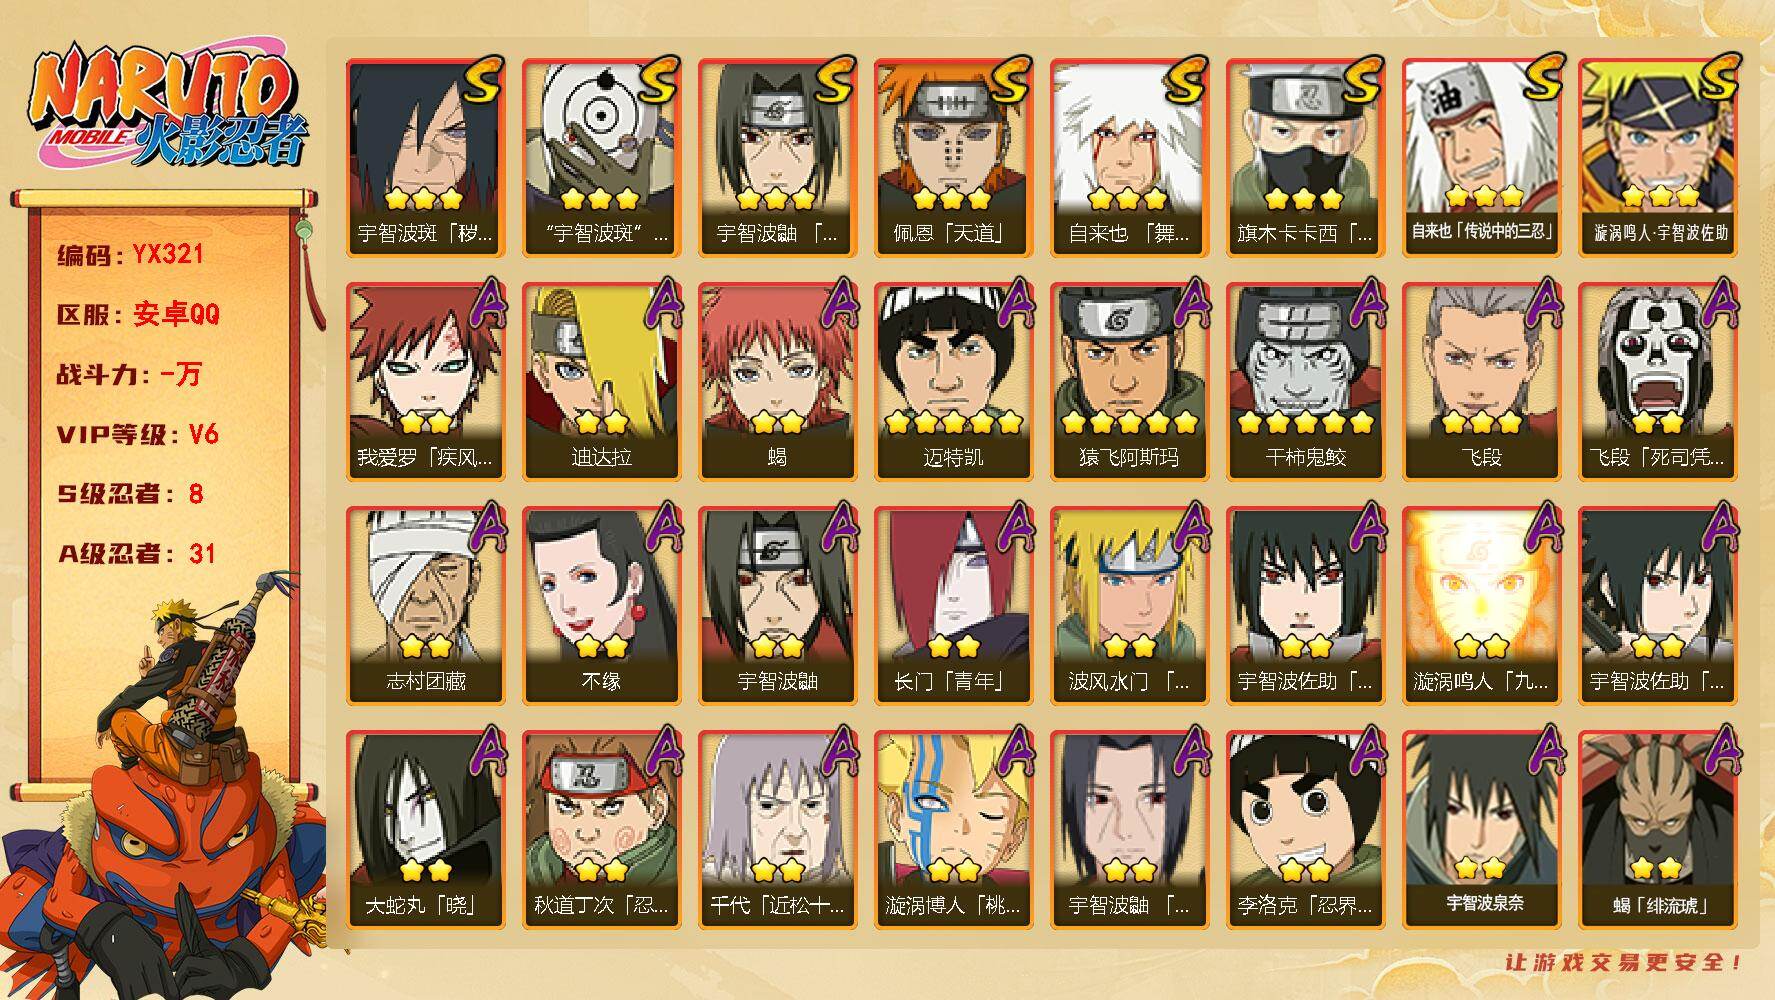The image size is (1775, 1000).
Task: Choose the 蝎「绯流琥」 card
Action: [1657, 829]
